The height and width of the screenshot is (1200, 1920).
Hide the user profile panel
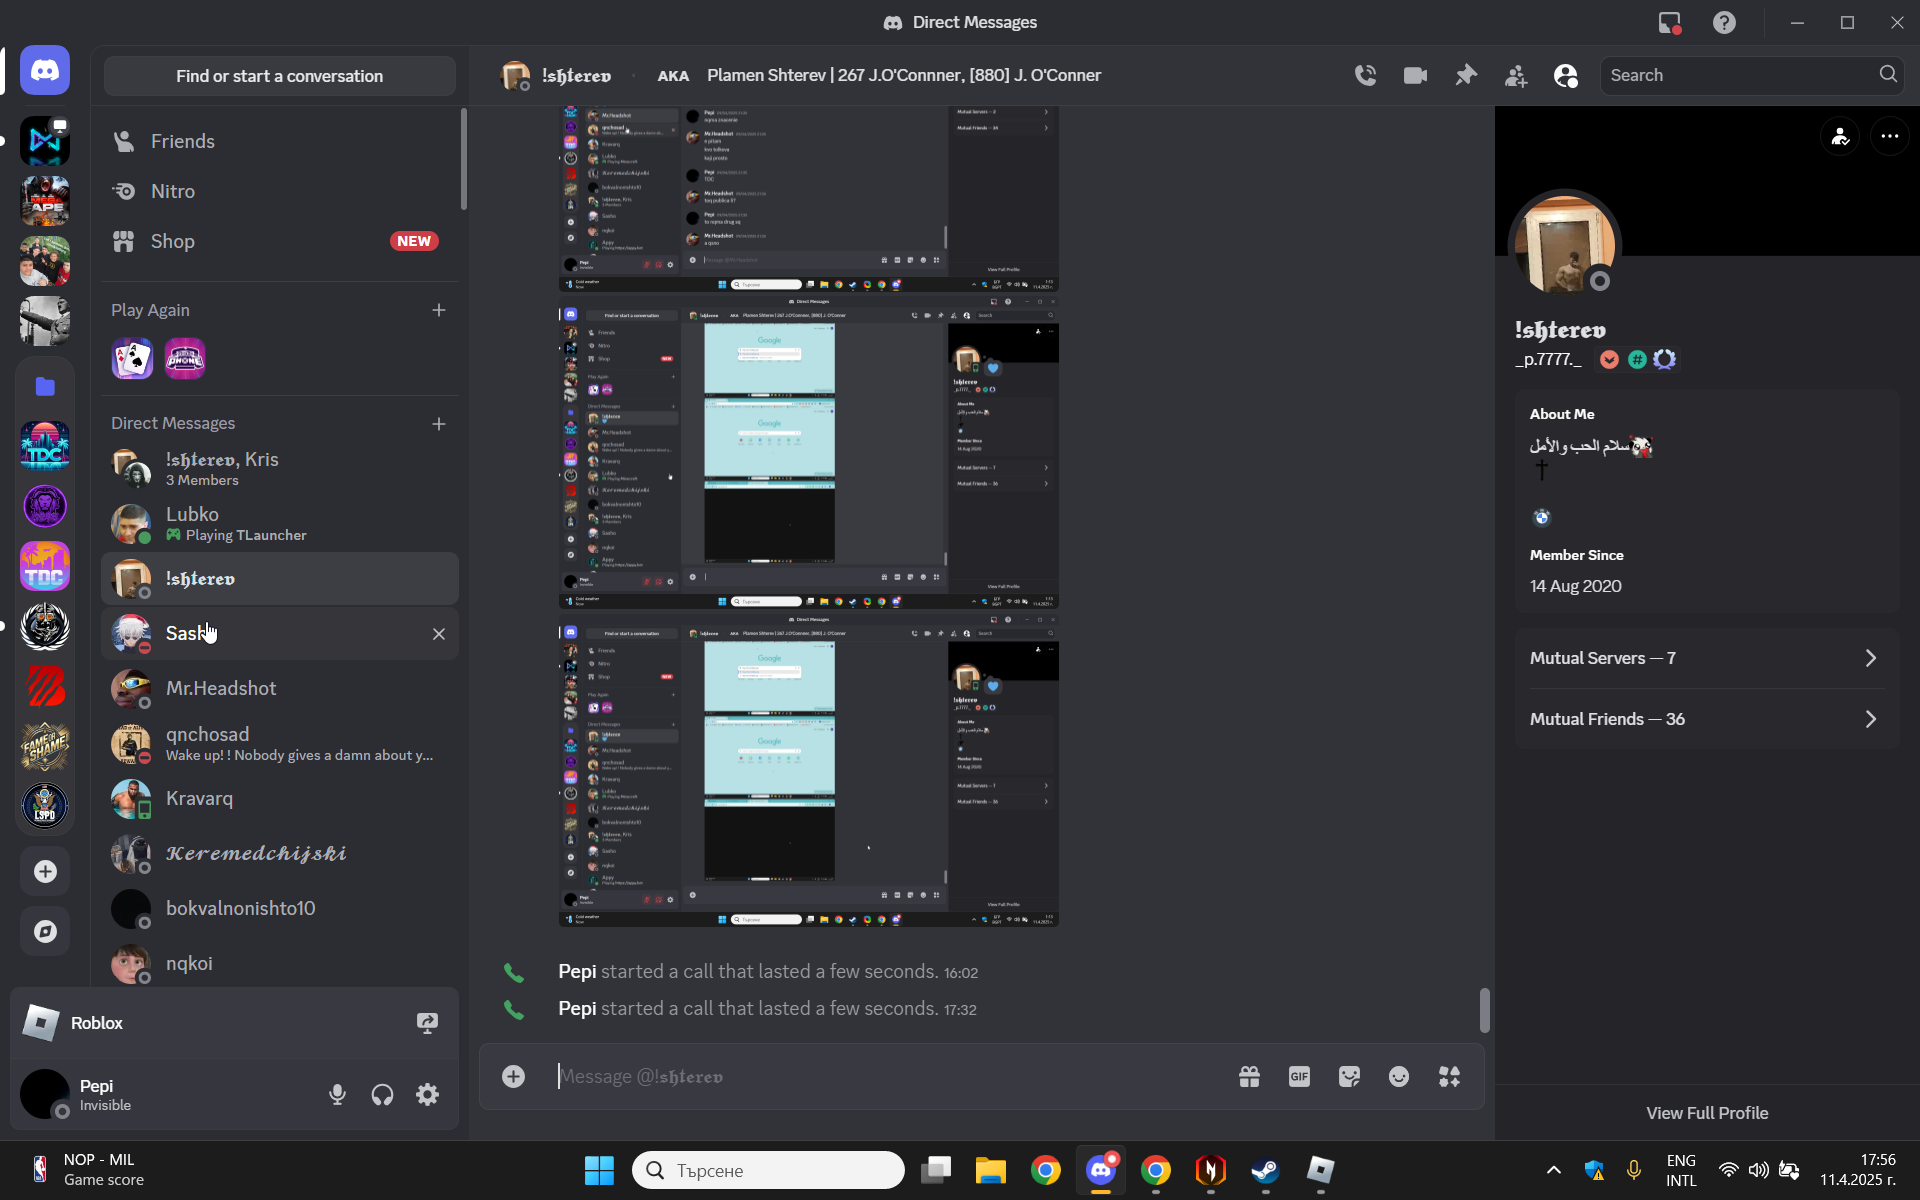pos(1566,75)
